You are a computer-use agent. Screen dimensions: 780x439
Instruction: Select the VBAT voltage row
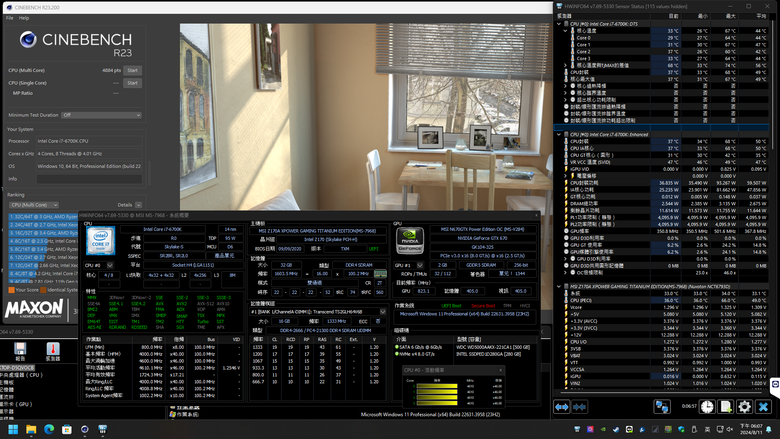pos(663,355)
